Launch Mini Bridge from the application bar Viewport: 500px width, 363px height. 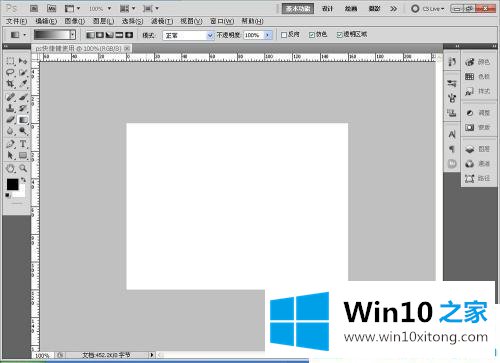pos(51,8)
